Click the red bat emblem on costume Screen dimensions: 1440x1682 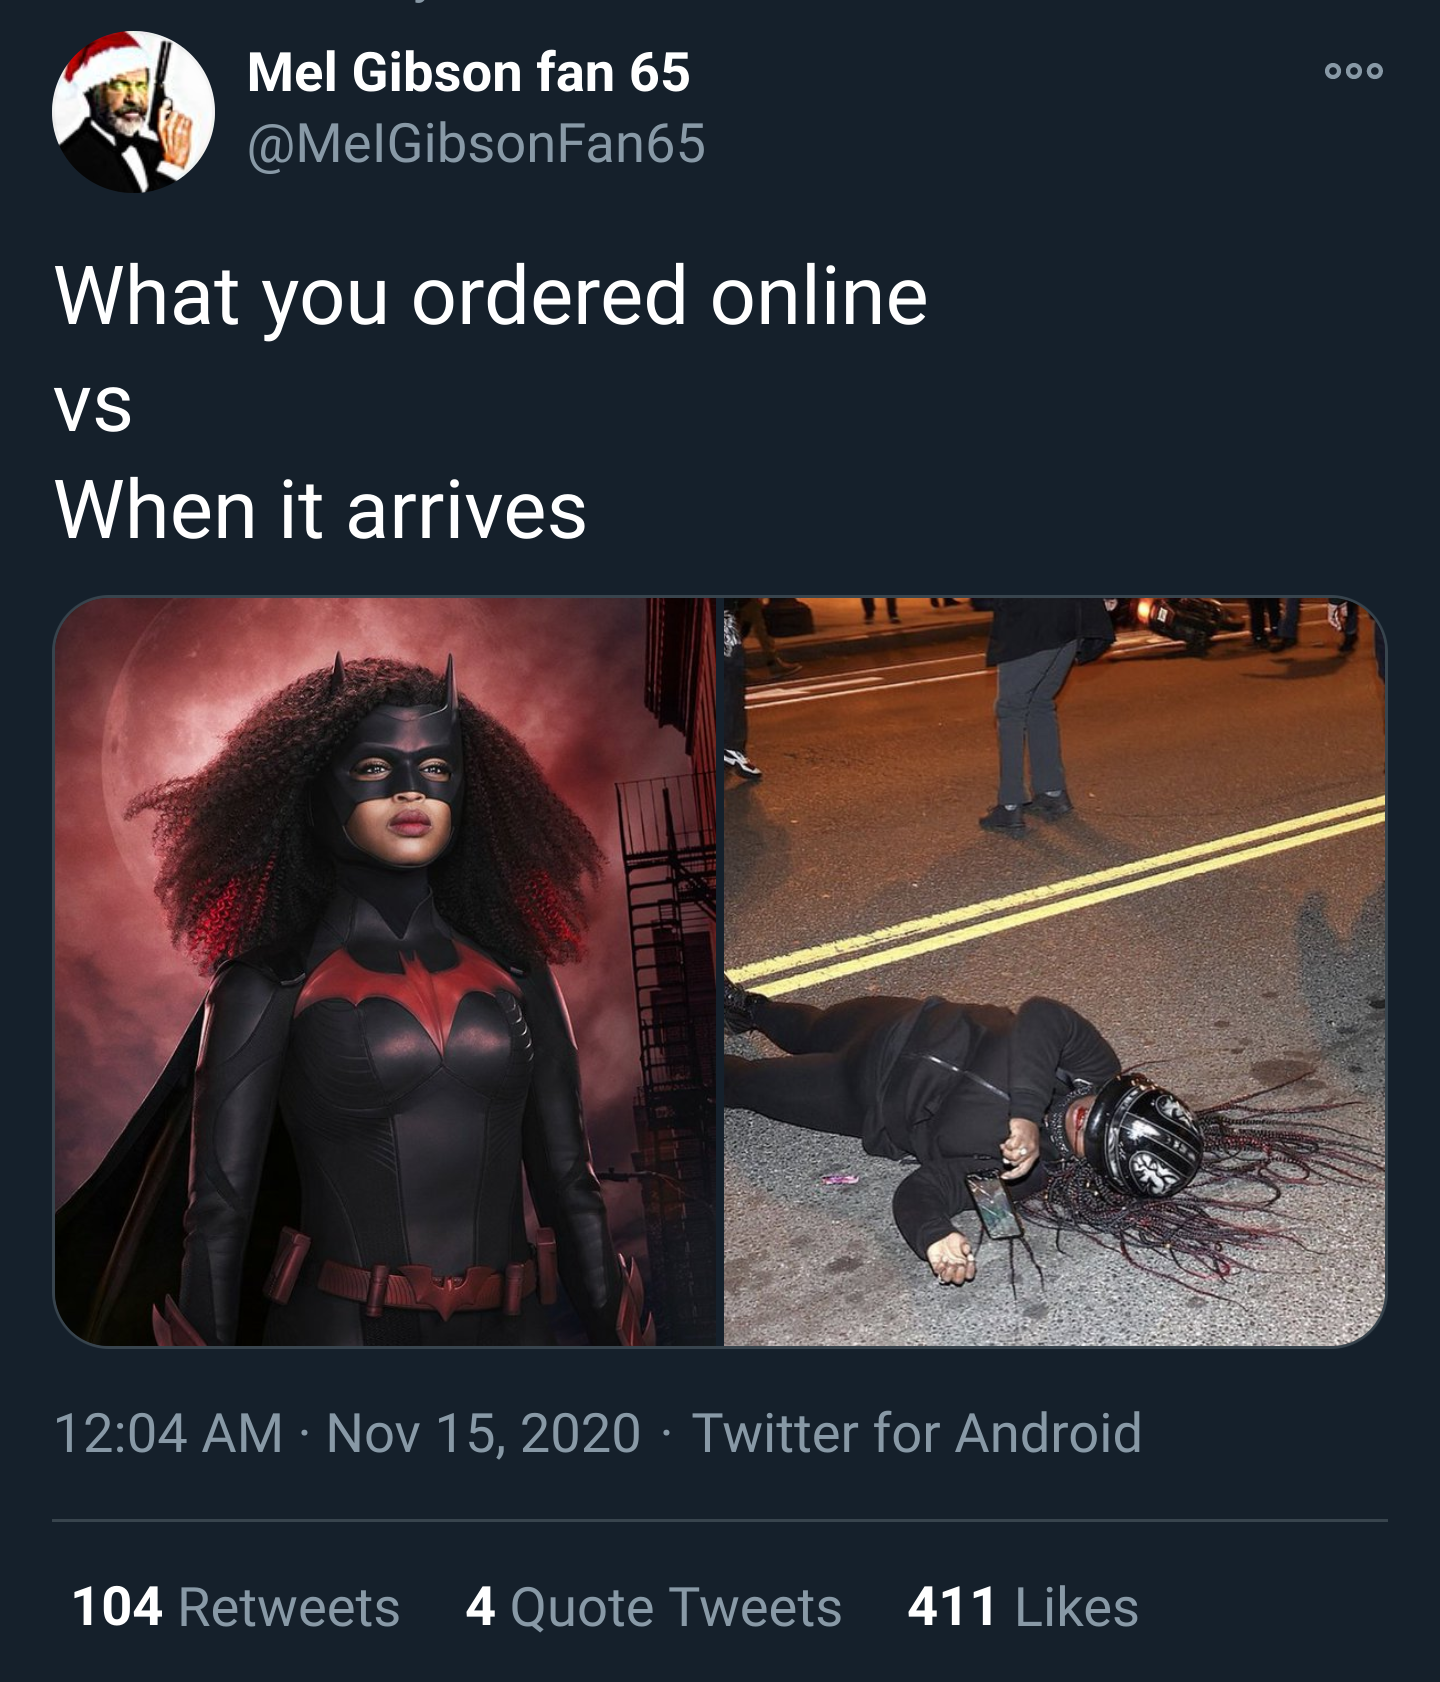[408, 988]
